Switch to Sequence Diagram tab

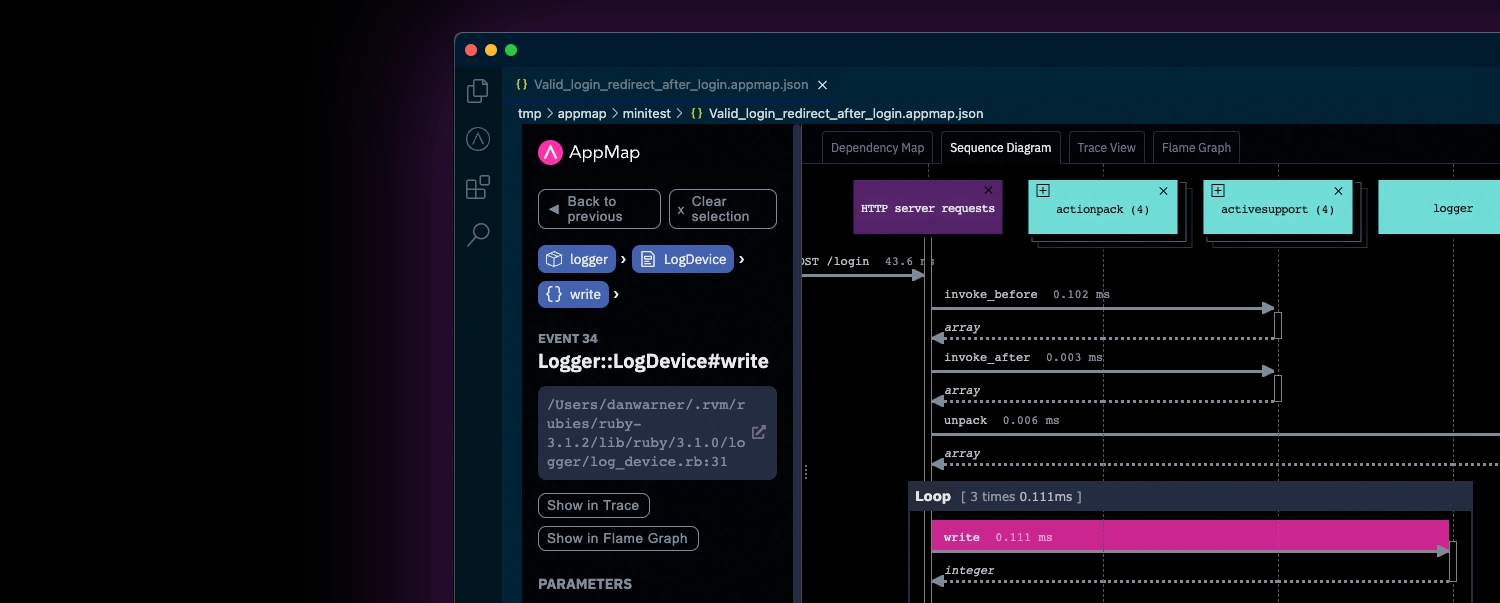coord(1000,147)
